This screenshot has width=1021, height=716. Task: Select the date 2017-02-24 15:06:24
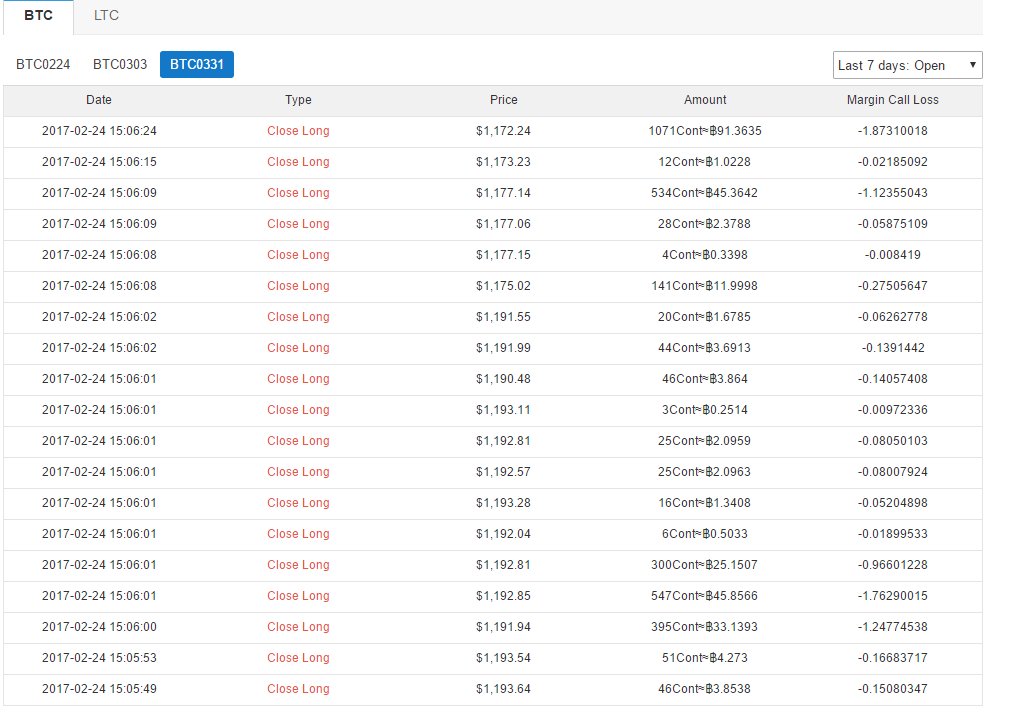tap(99, 131)
